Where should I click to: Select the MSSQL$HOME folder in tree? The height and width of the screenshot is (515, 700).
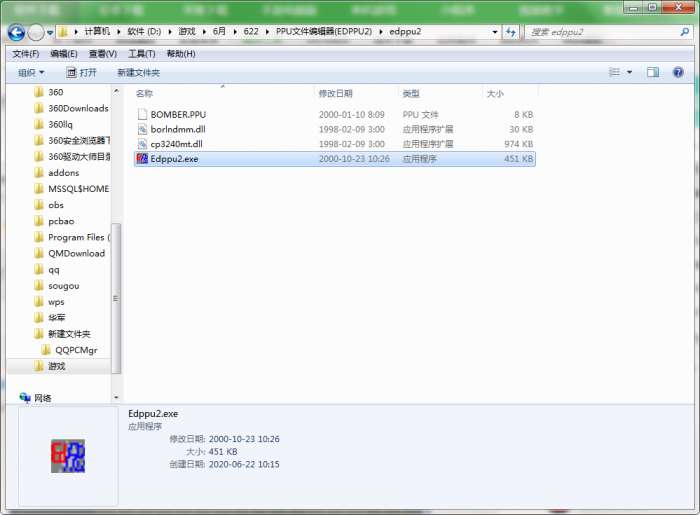78,189
